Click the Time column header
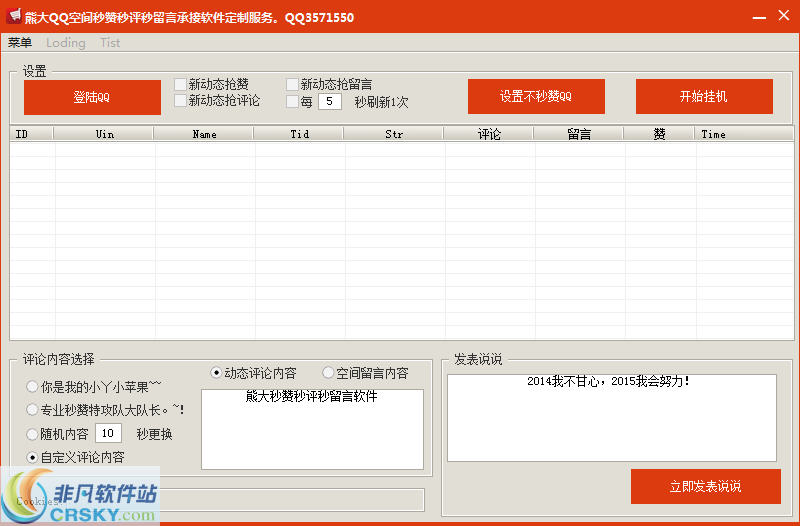 tap(744, 134)
